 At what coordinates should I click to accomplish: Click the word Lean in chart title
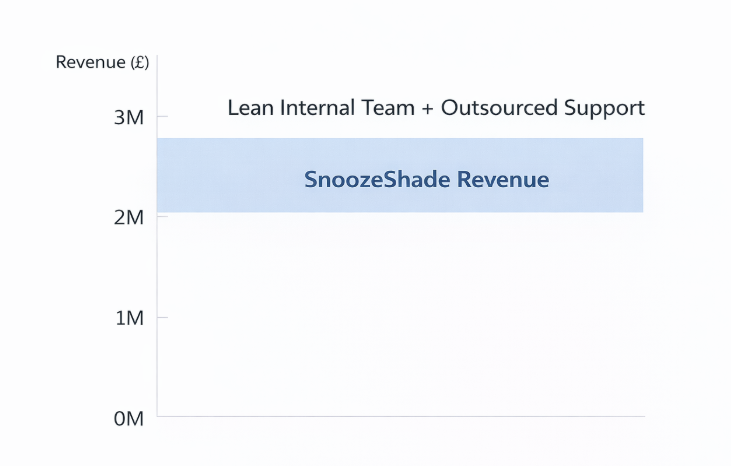click(250, 108)
